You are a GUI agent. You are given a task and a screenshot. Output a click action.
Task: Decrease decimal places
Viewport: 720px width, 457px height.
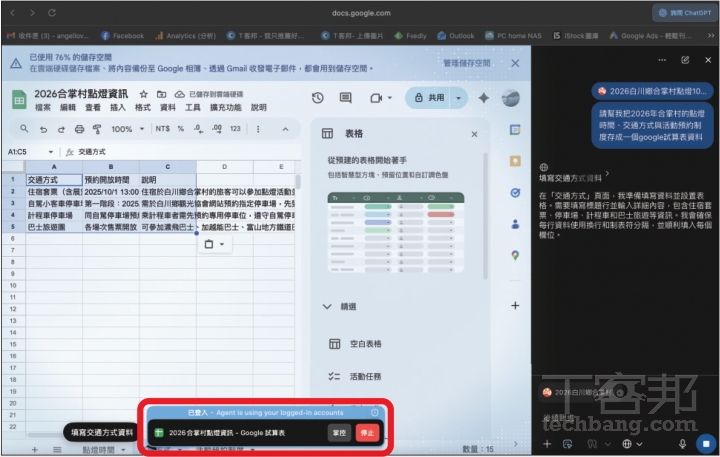pos(198,129)
